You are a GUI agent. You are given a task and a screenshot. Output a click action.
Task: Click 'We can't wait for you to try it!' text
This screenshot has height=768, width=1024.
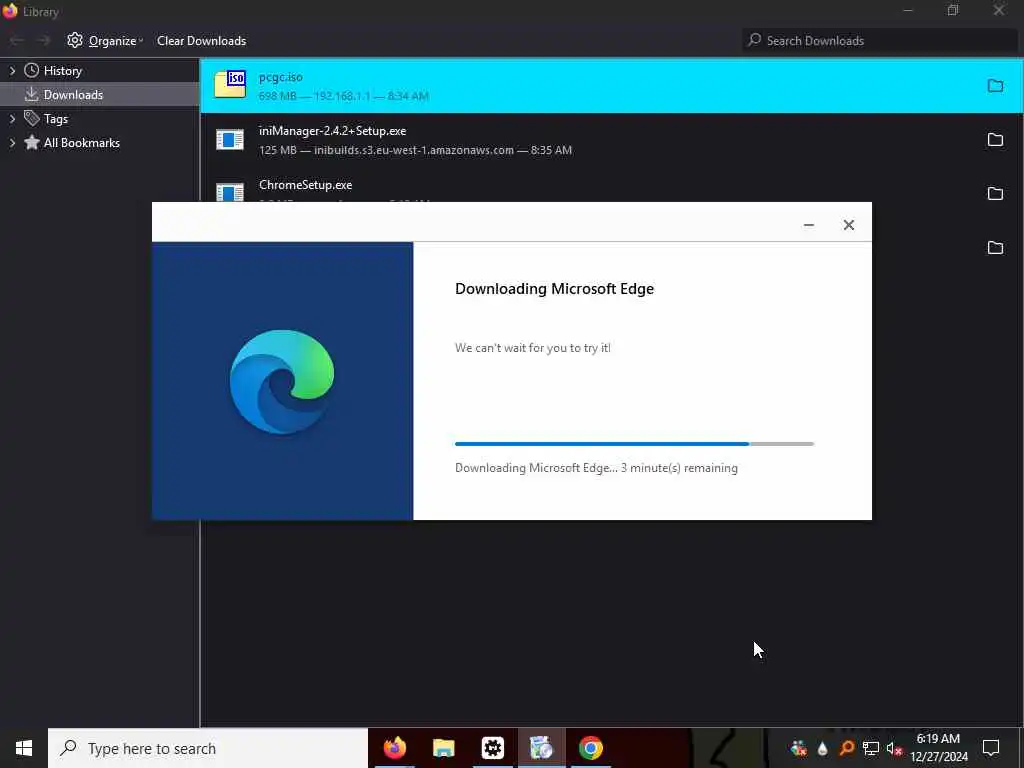(x=533, y=348)
